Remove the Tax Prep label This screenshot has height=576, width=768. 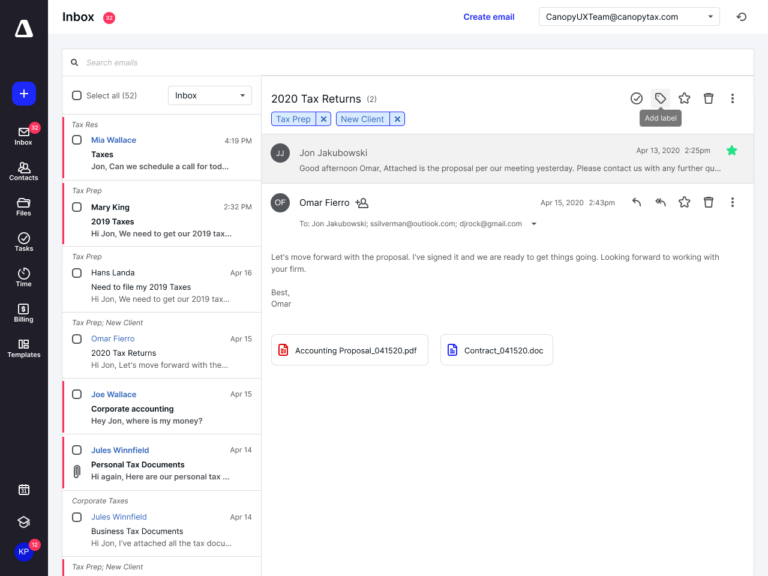click(323, 119)
